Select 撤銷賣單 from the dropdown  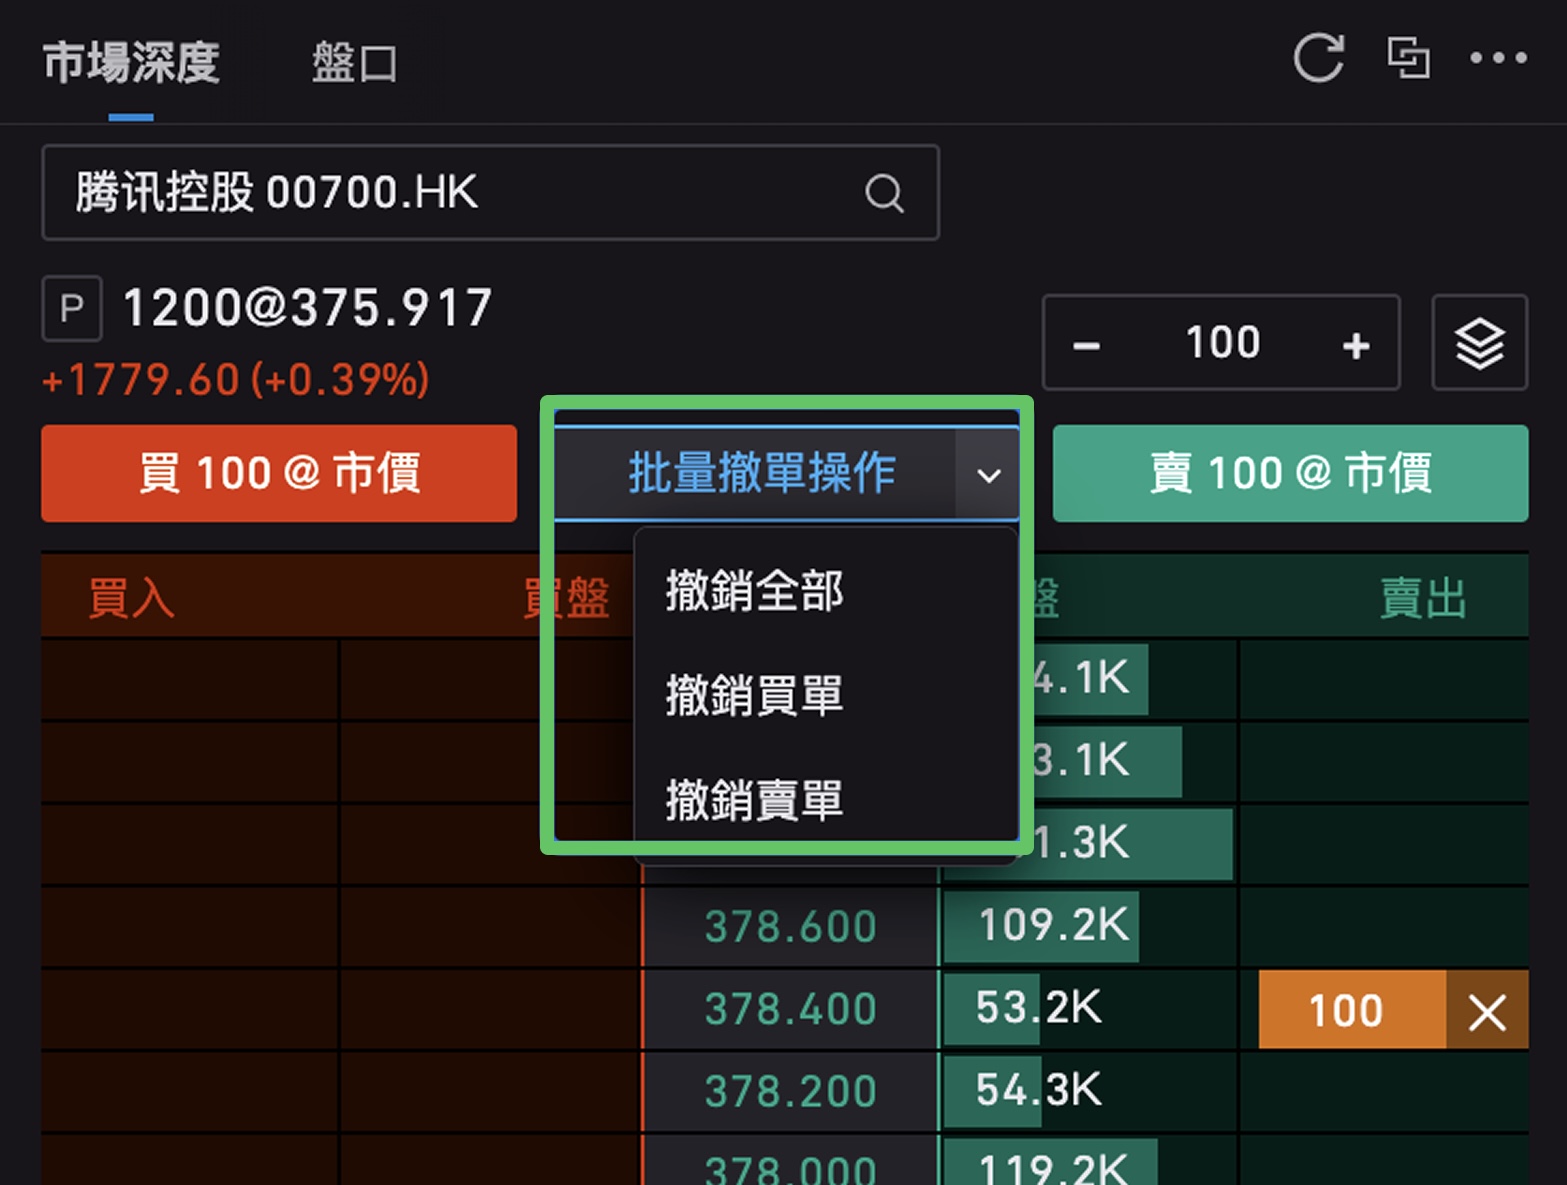[x=755, y=800]
